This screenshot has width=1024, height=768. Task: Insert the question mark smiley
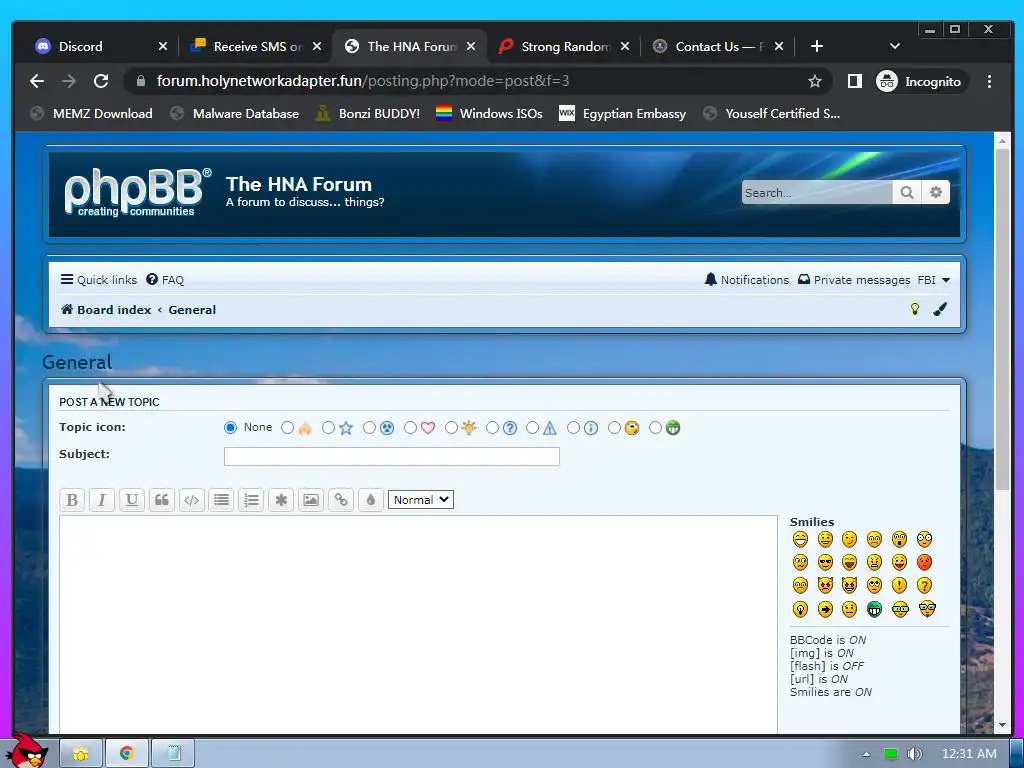(x=924, y=586)
